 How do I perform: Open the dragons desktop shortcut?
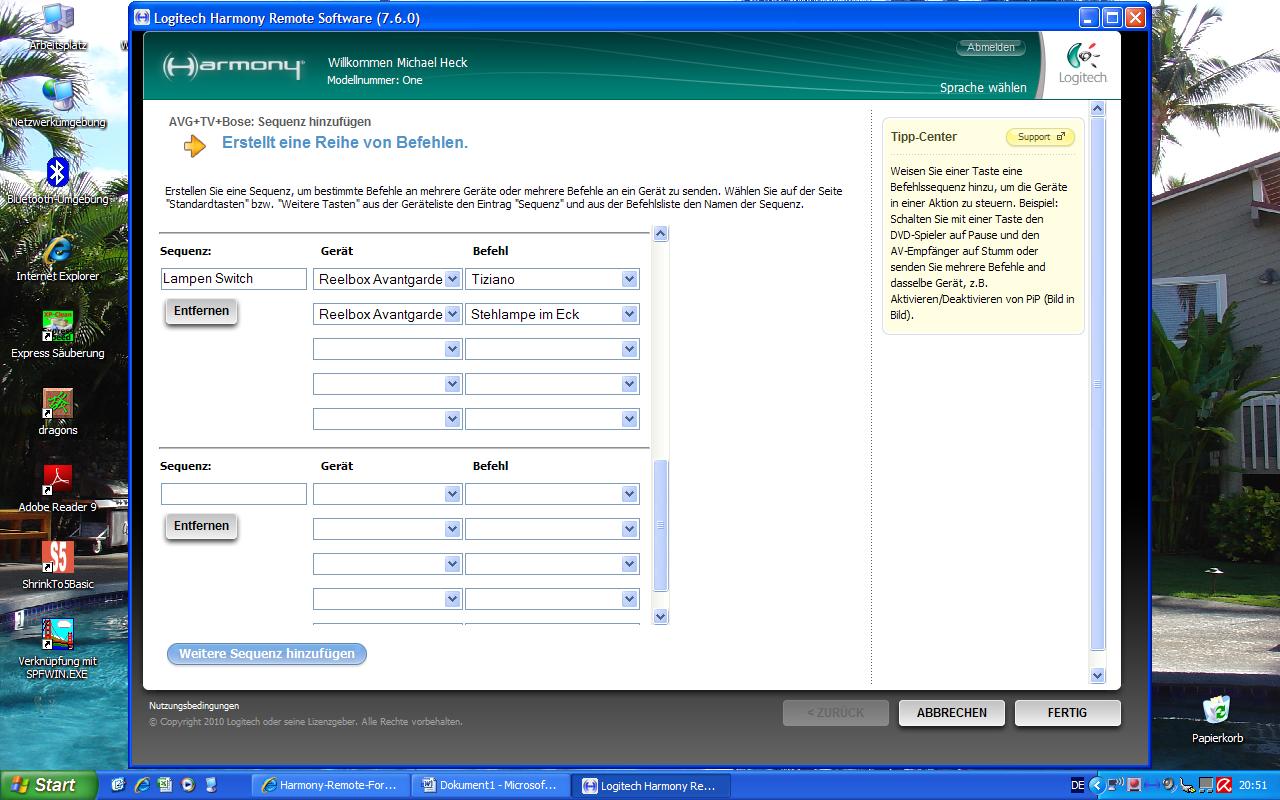point(57,405)
